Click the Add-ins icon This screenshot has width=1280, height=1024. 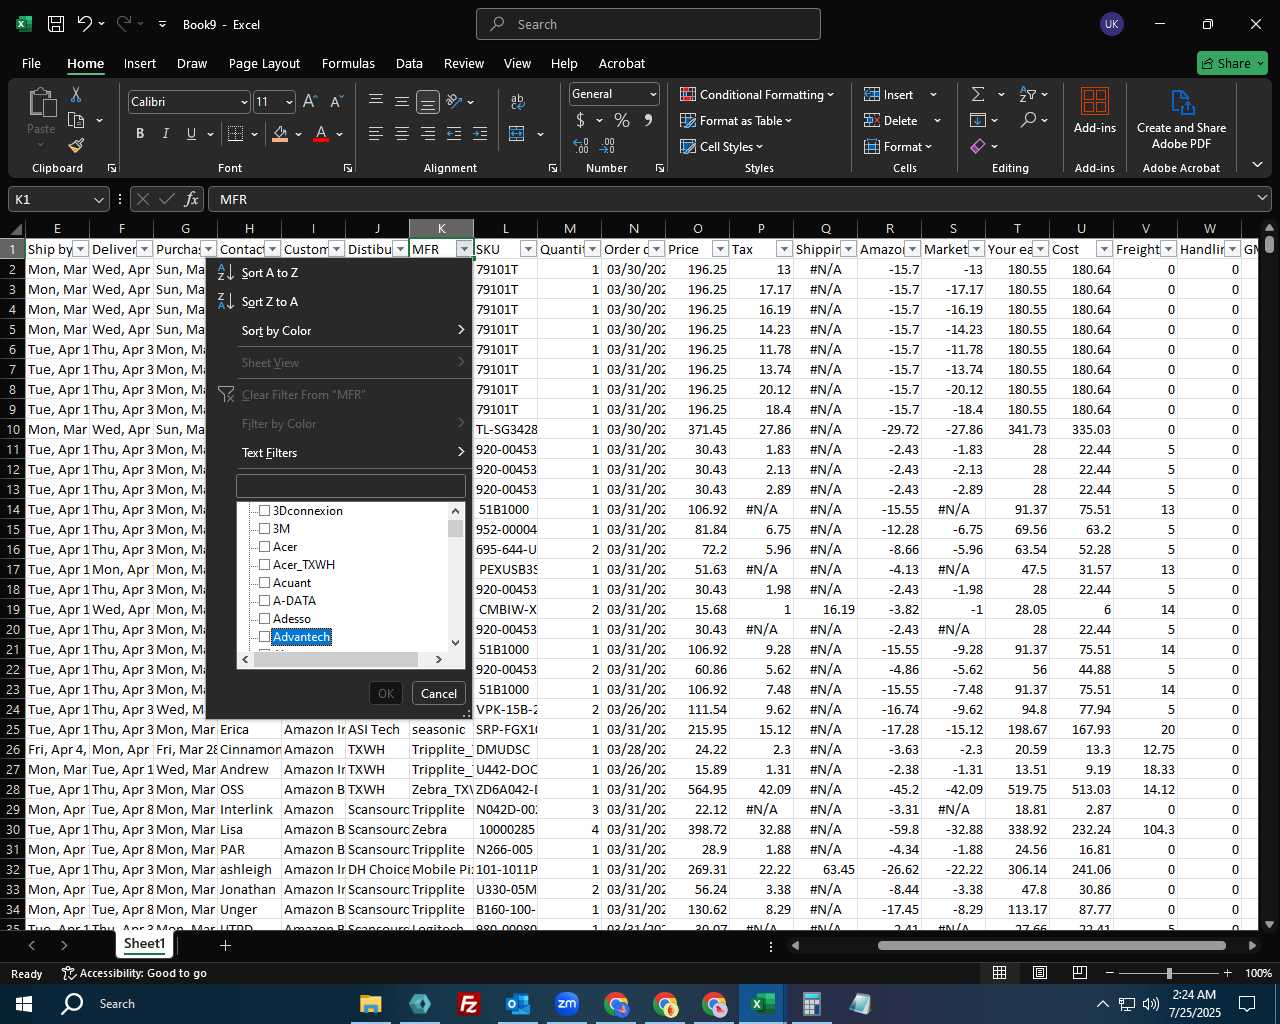tap(1095, 110)
